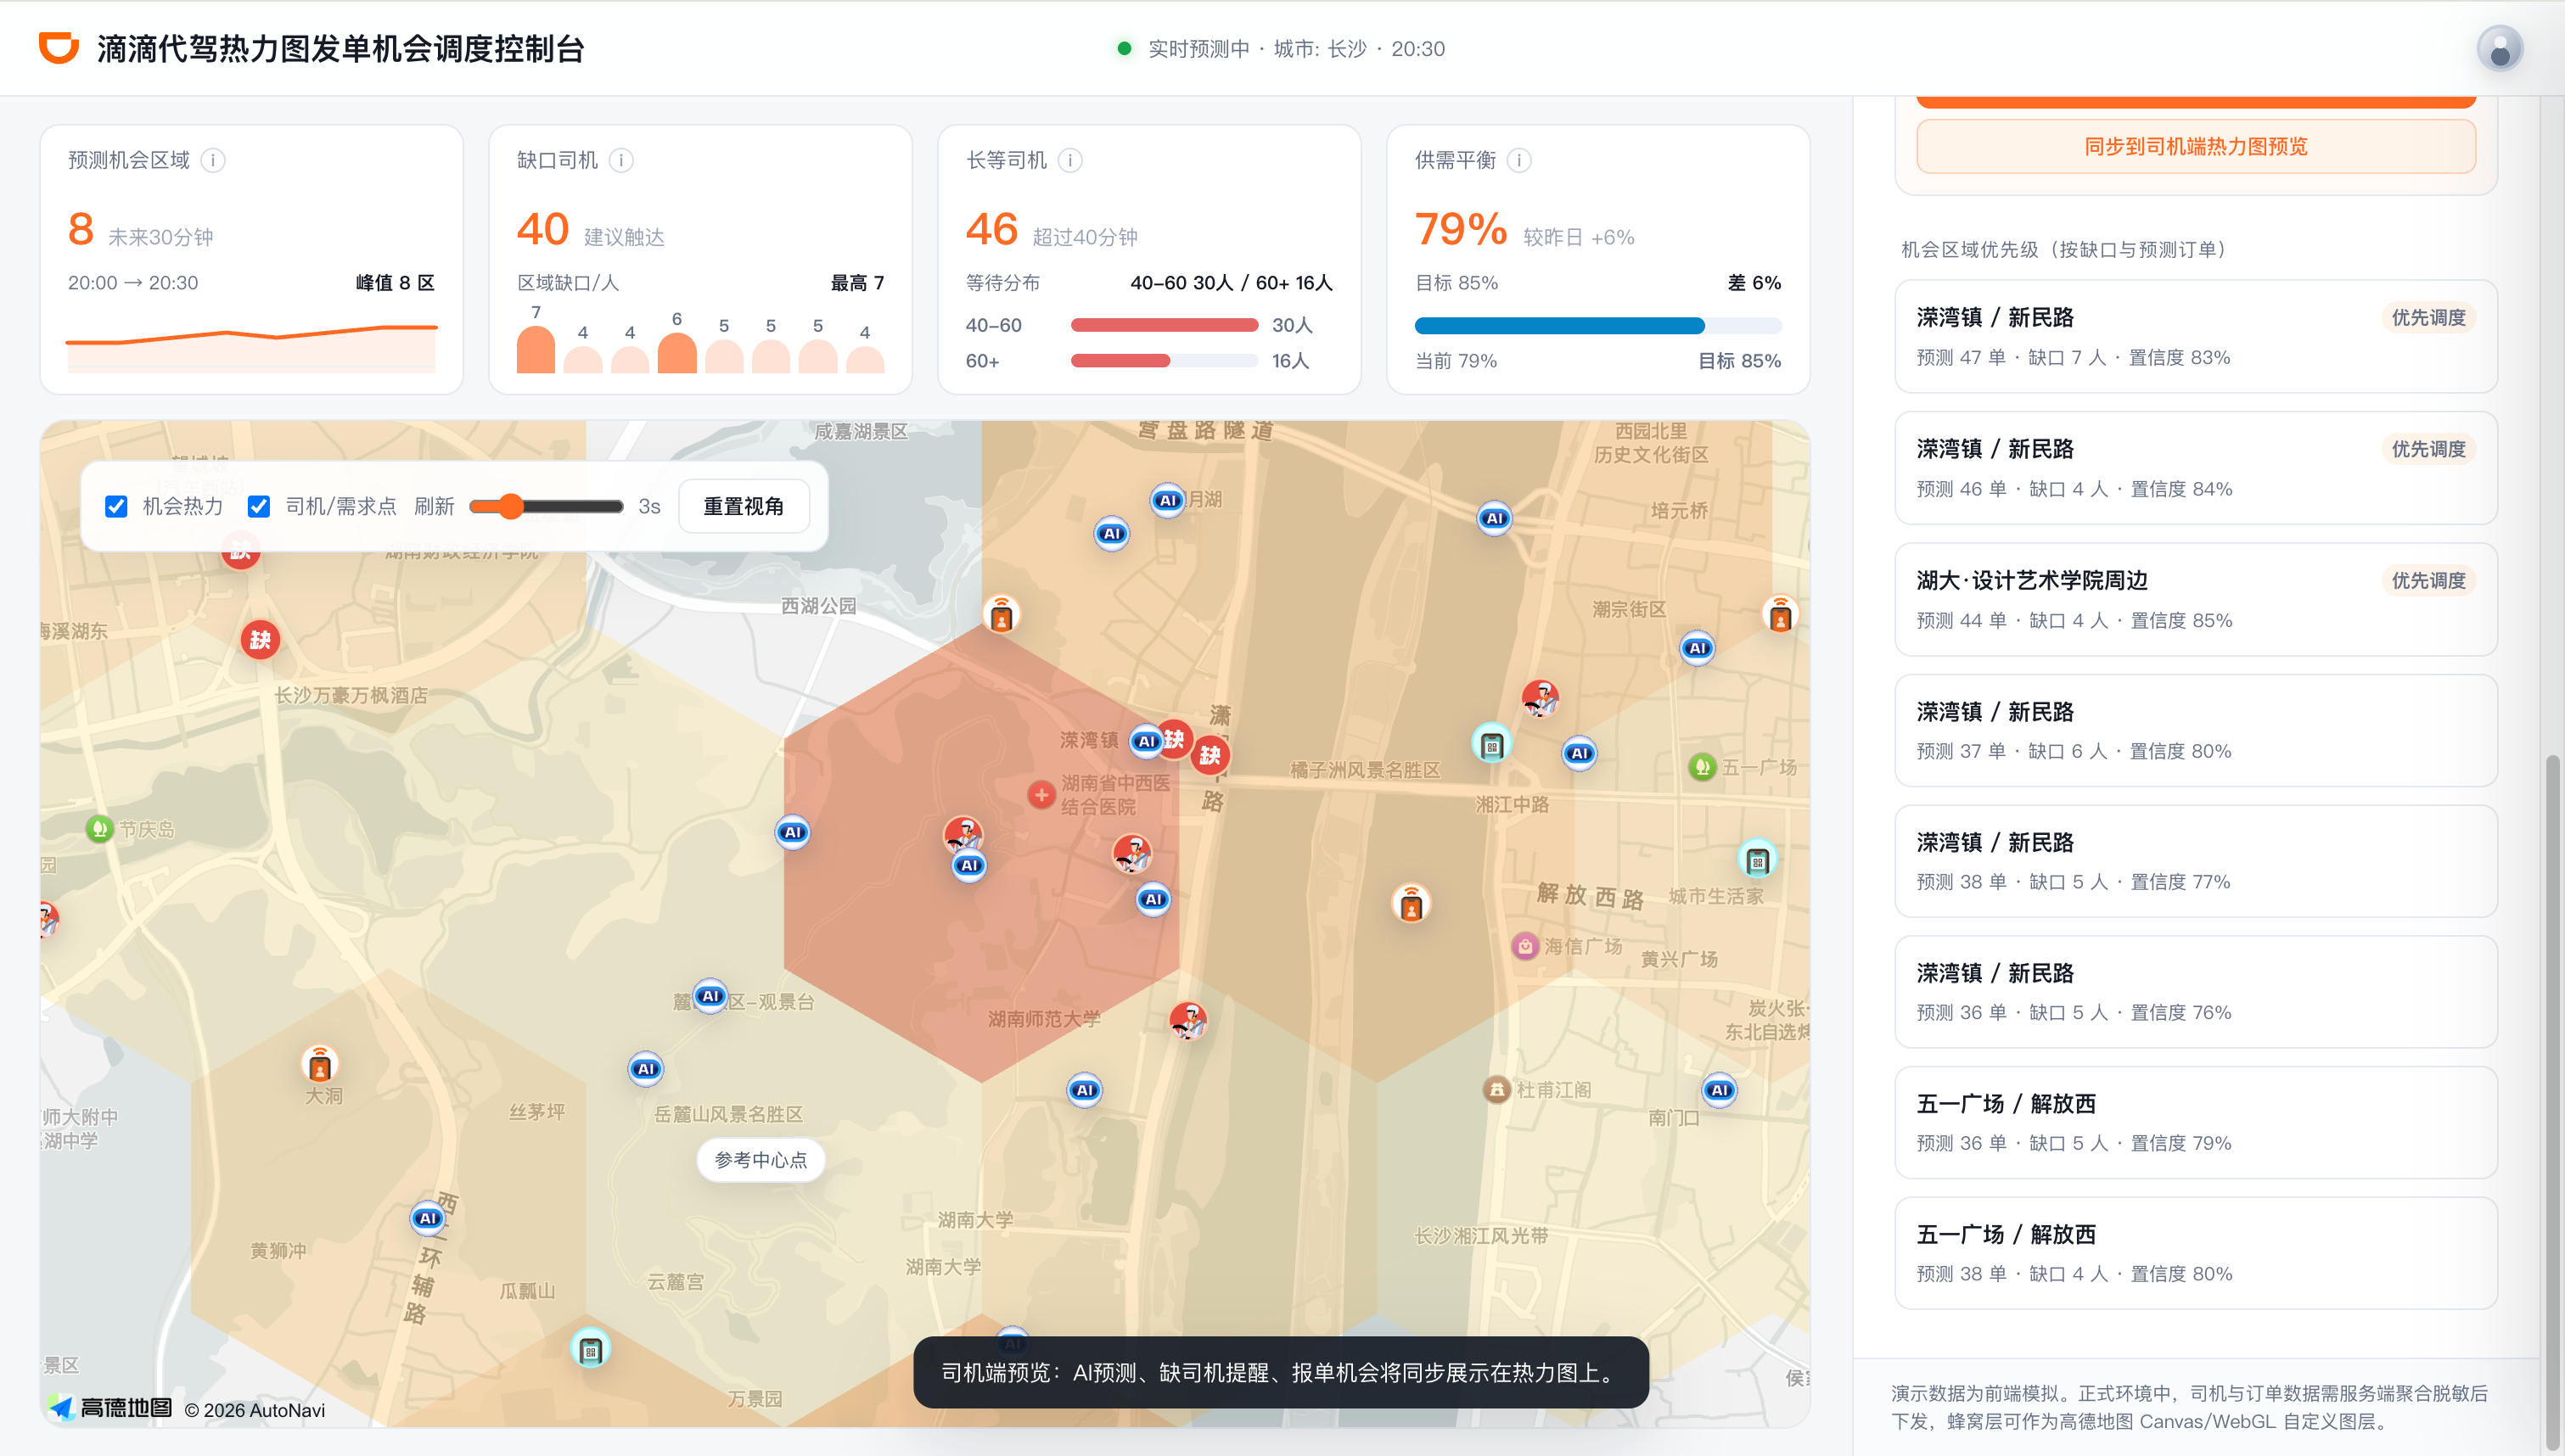
Task: Click the bar labeled 6 in 缺口司机 chart
Action: coord(677,353)
